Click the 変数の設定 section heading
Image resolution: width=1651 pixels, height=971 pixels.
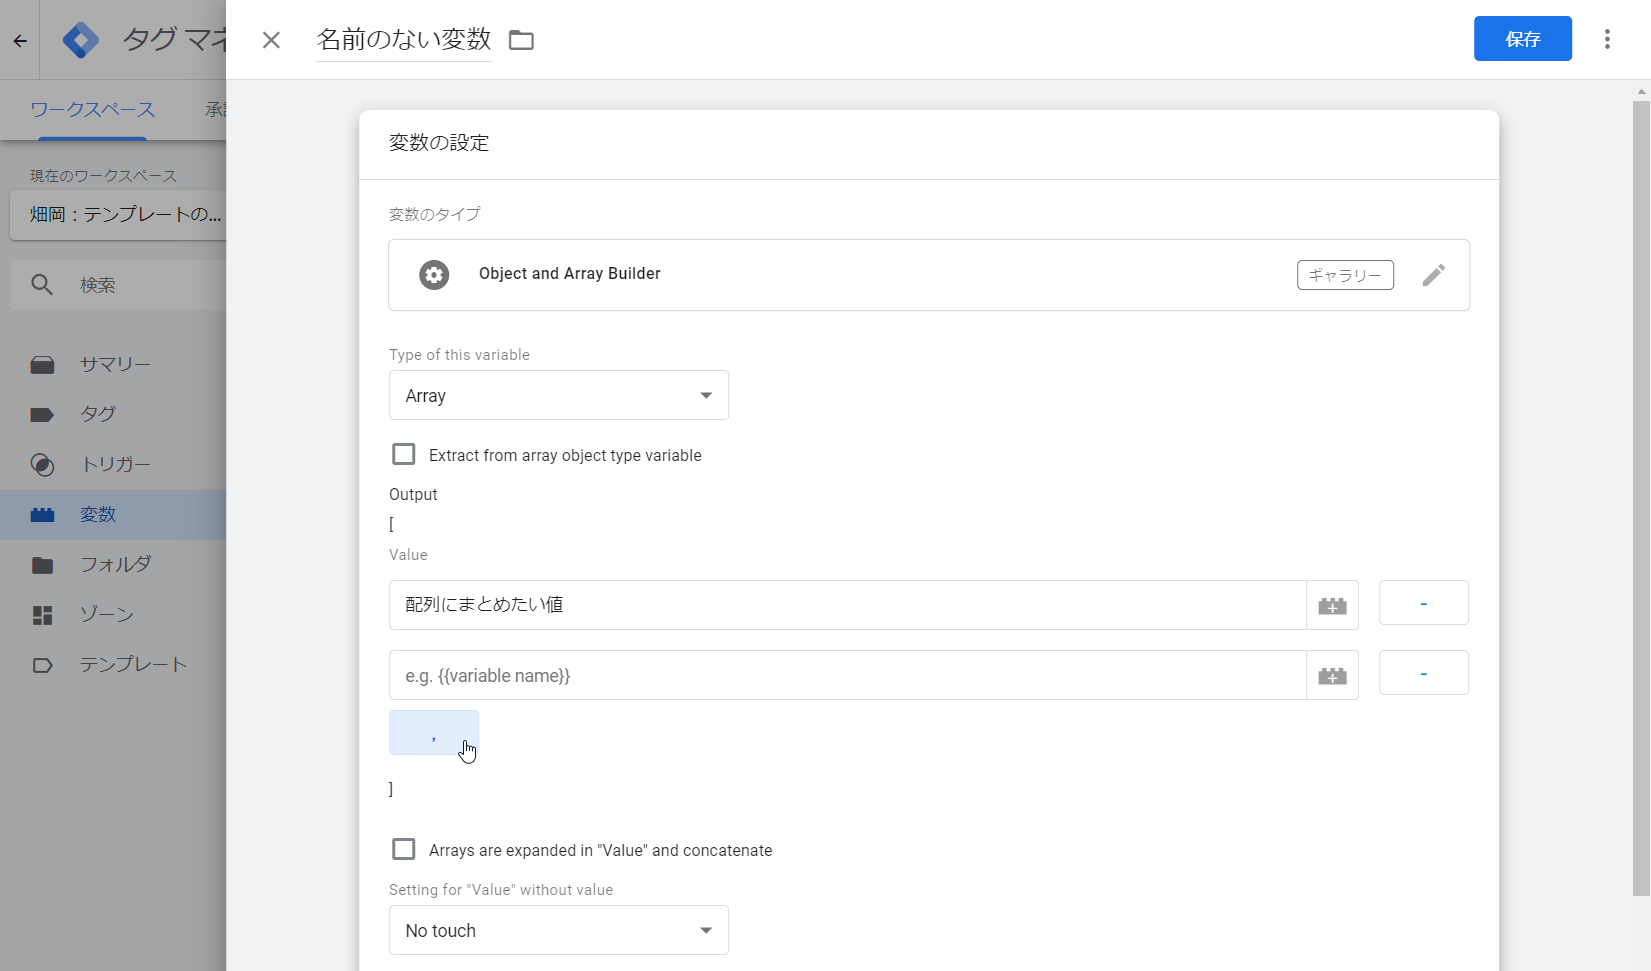tap(439, 143)
